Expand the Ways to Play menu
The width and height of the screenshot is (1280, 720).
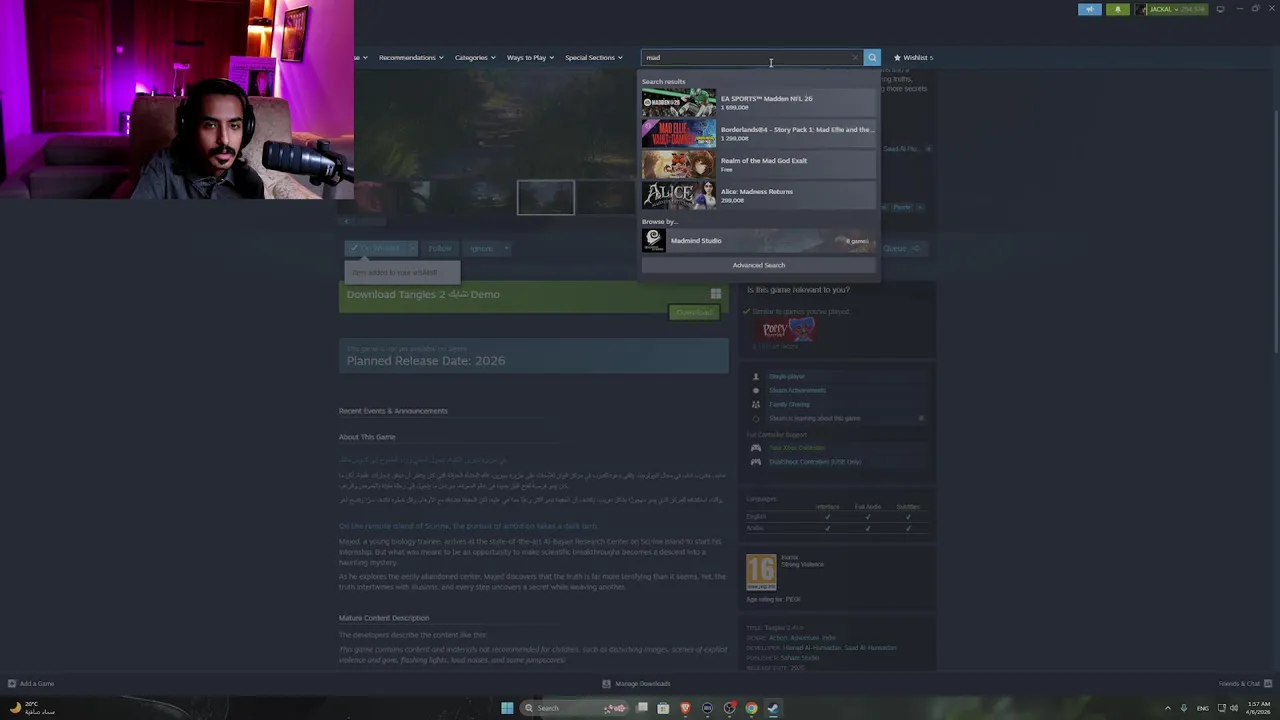[530, 58]
